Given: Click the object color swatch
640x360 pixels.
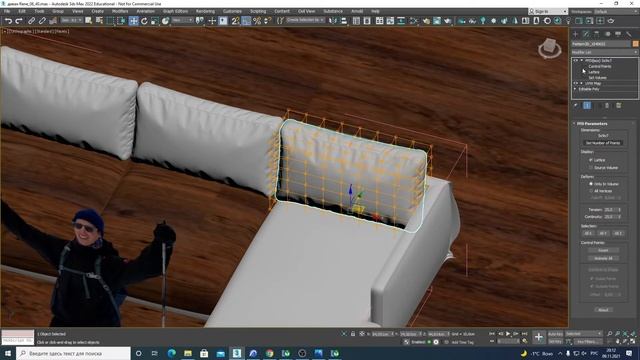Looking at the screenshot, I should tap(636, 44).
